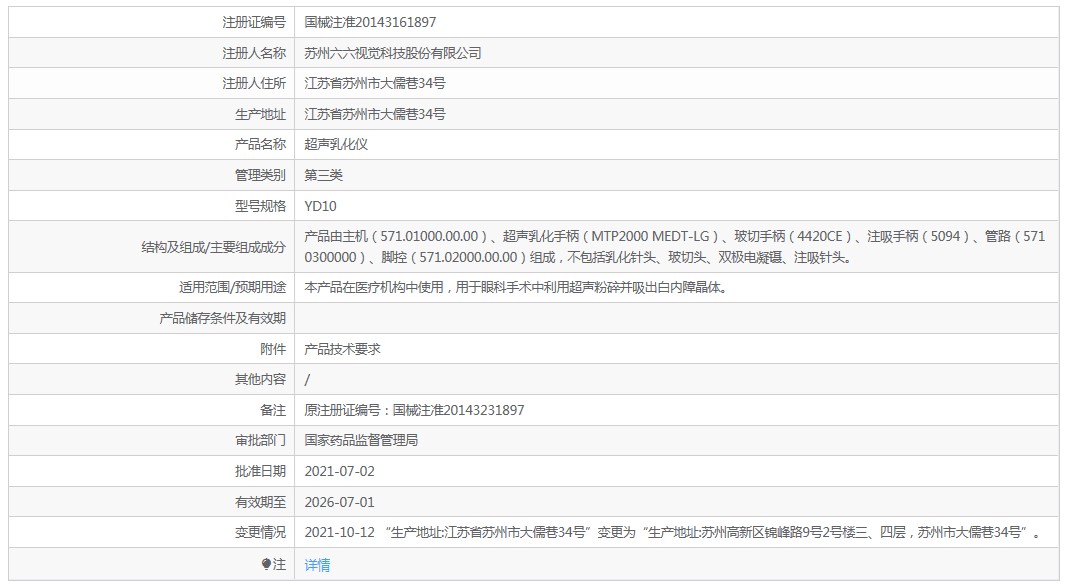Click the 注册证编号 label
The width and height of the screenshot is (1068, 585).
[254, 22]
